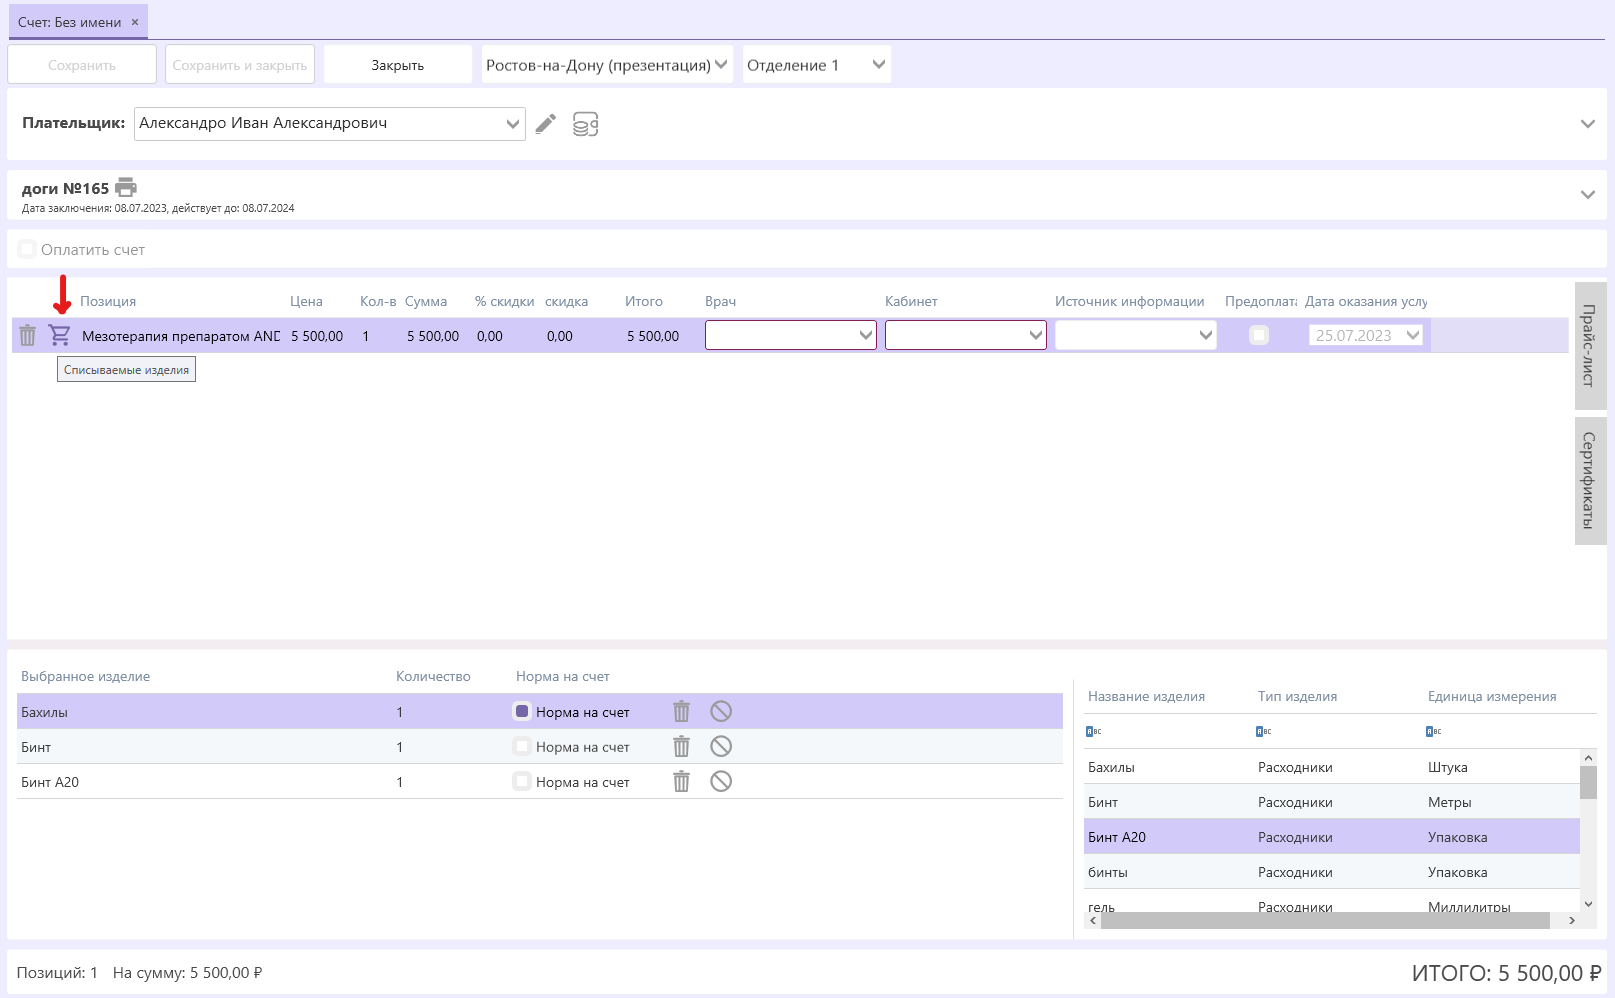Image resolution: width=1615 pixels, height=998 pixels.
Task: Click quantity cell 1 in Мезотерапия row
Action: (x=366, y=336)
